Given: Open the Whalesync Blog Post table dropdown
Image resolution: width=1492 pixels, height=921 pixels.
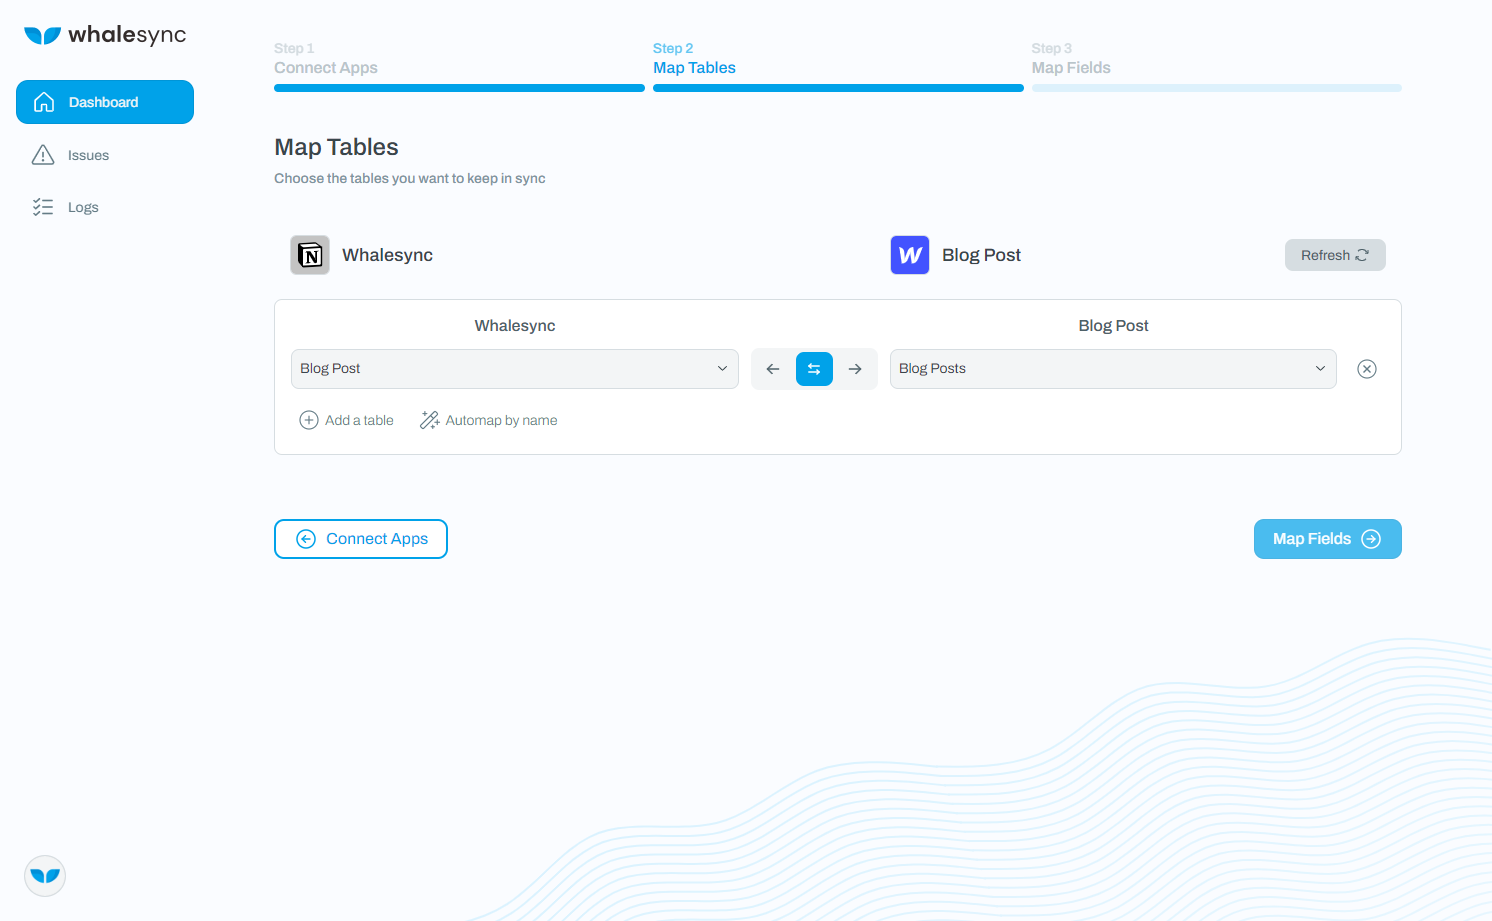Looking at the screenshot, I should tap(514, 368).
